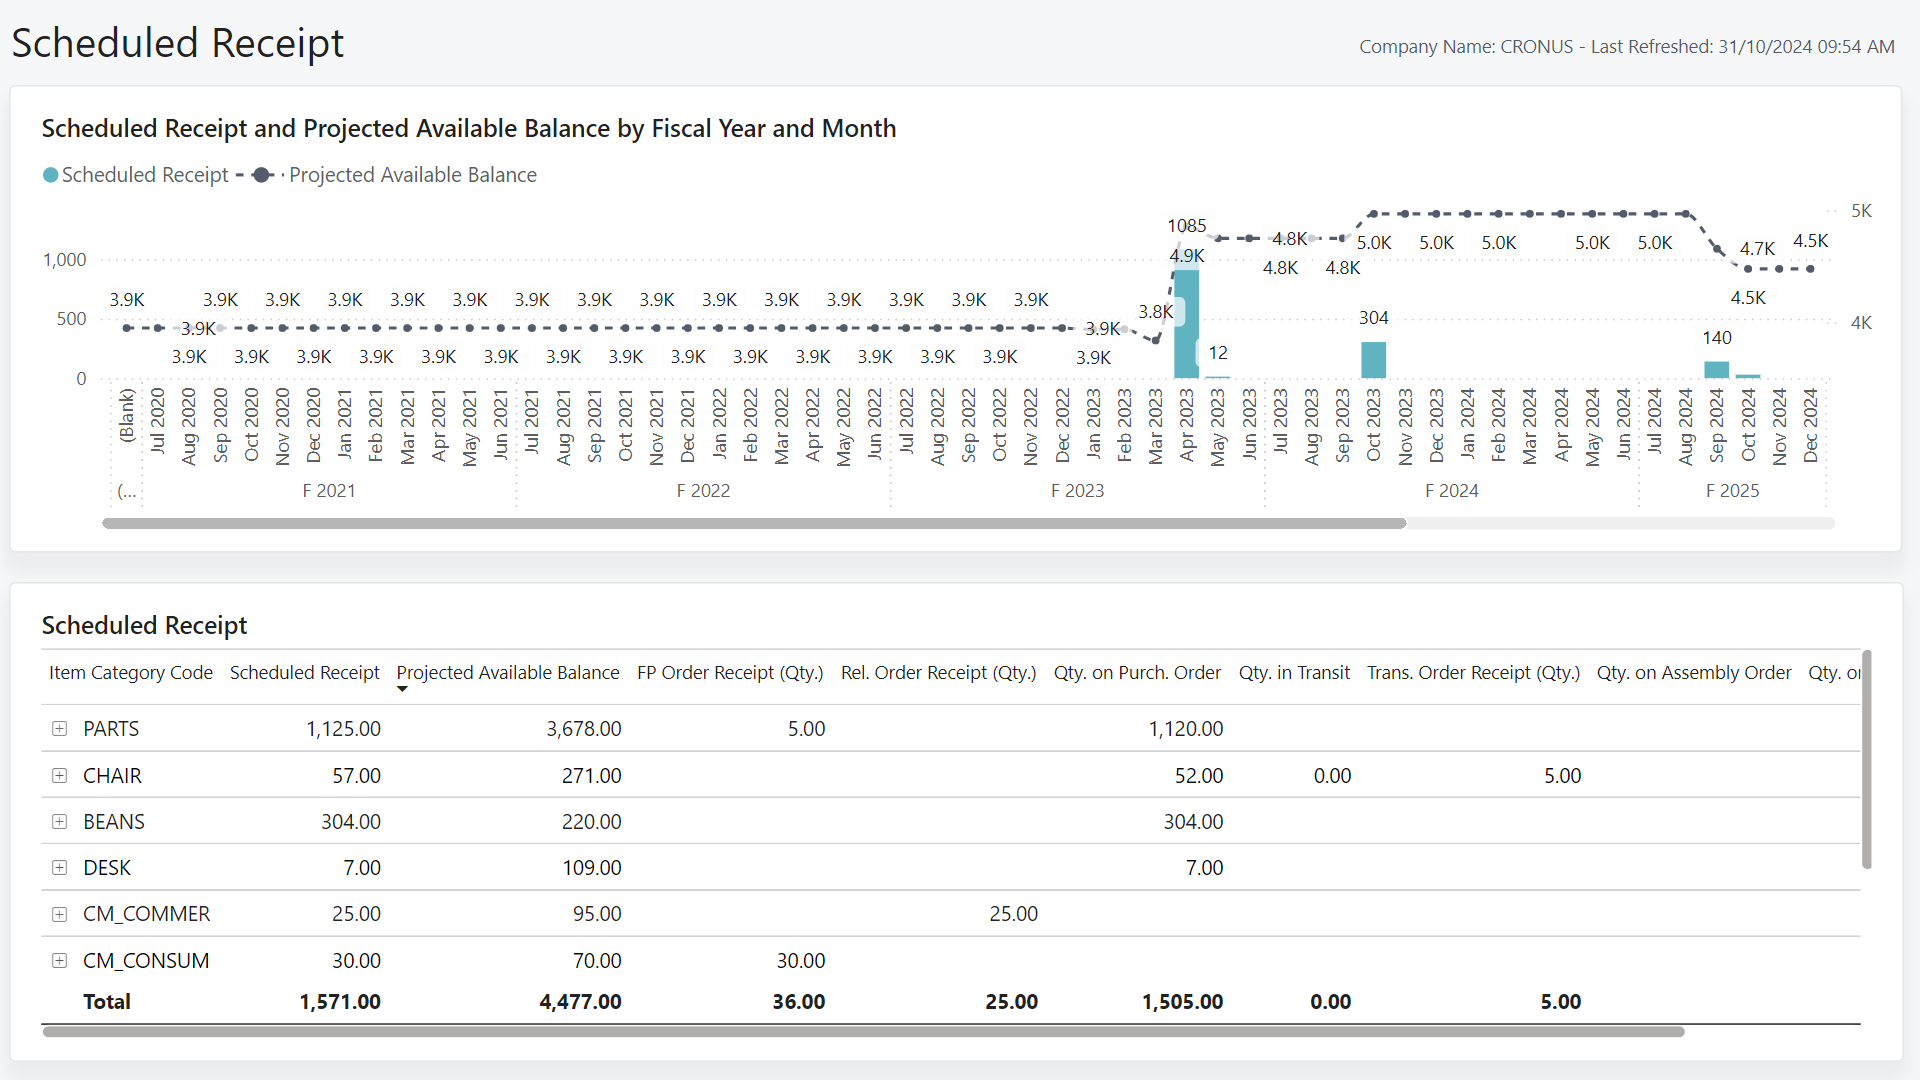This screenshot has height=1080, width=1920.
Task: Expand the CM_CONSUM category row
Action: [x=59, y=960]
